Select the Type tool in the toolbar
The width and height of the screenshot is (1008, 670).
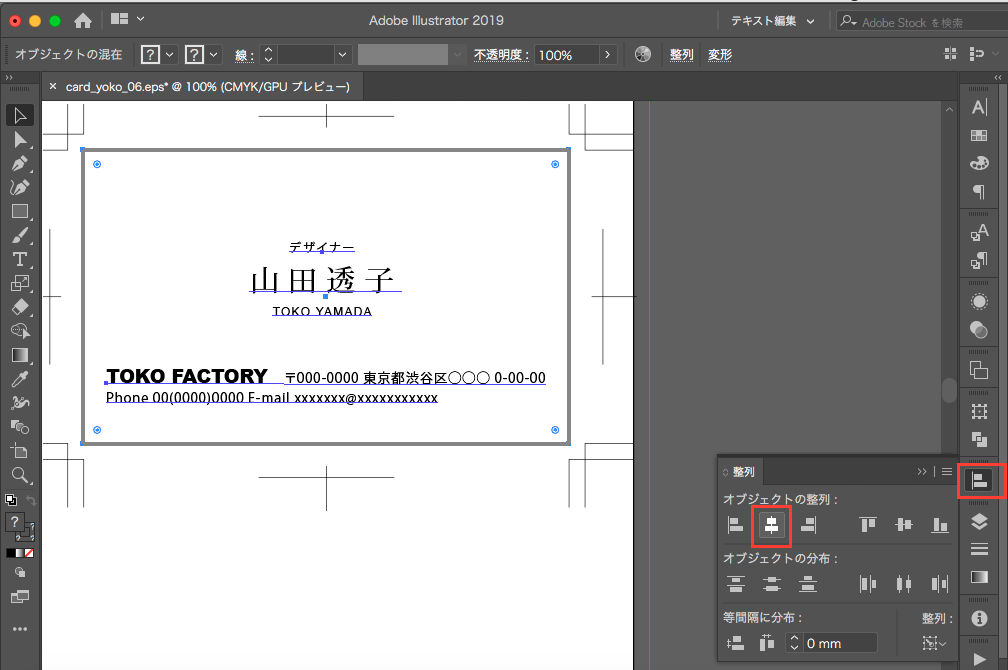19,259
